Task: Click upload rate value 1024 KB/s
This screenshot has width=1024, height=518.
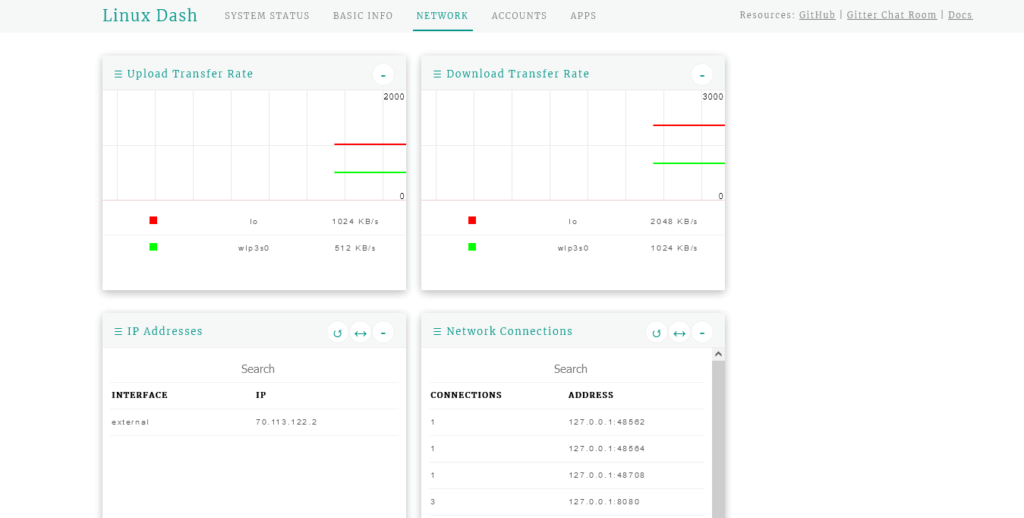Action: 355,221
